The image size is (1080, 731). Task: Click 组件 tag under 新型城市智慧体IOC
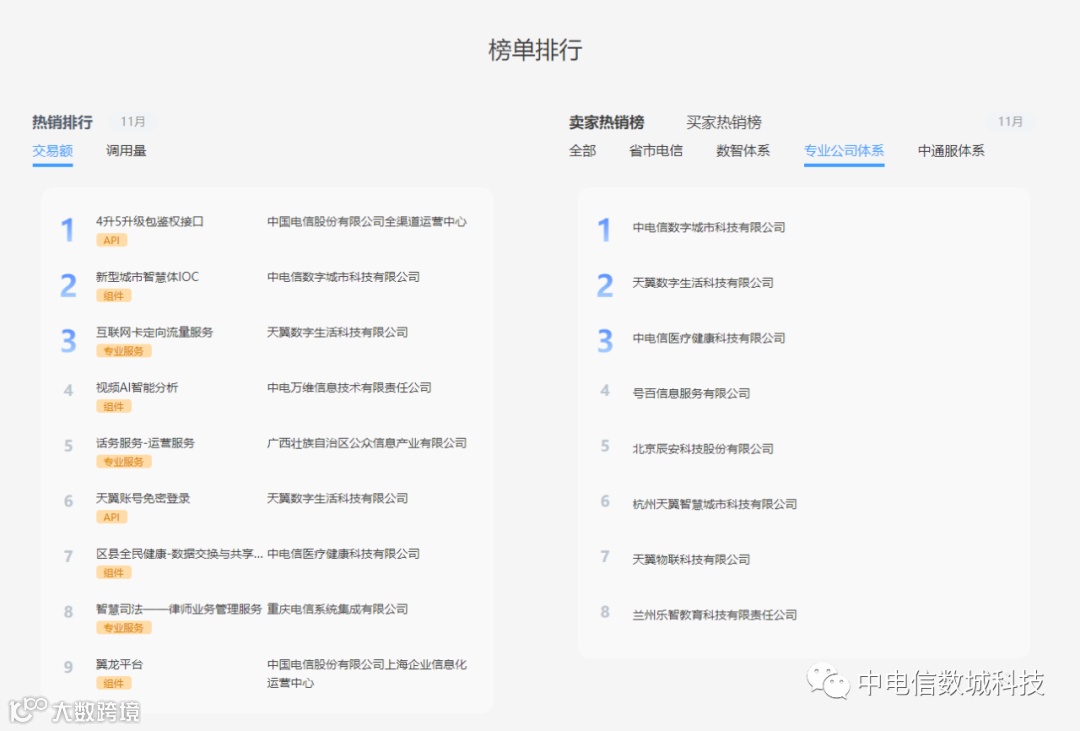click(114, 296)
